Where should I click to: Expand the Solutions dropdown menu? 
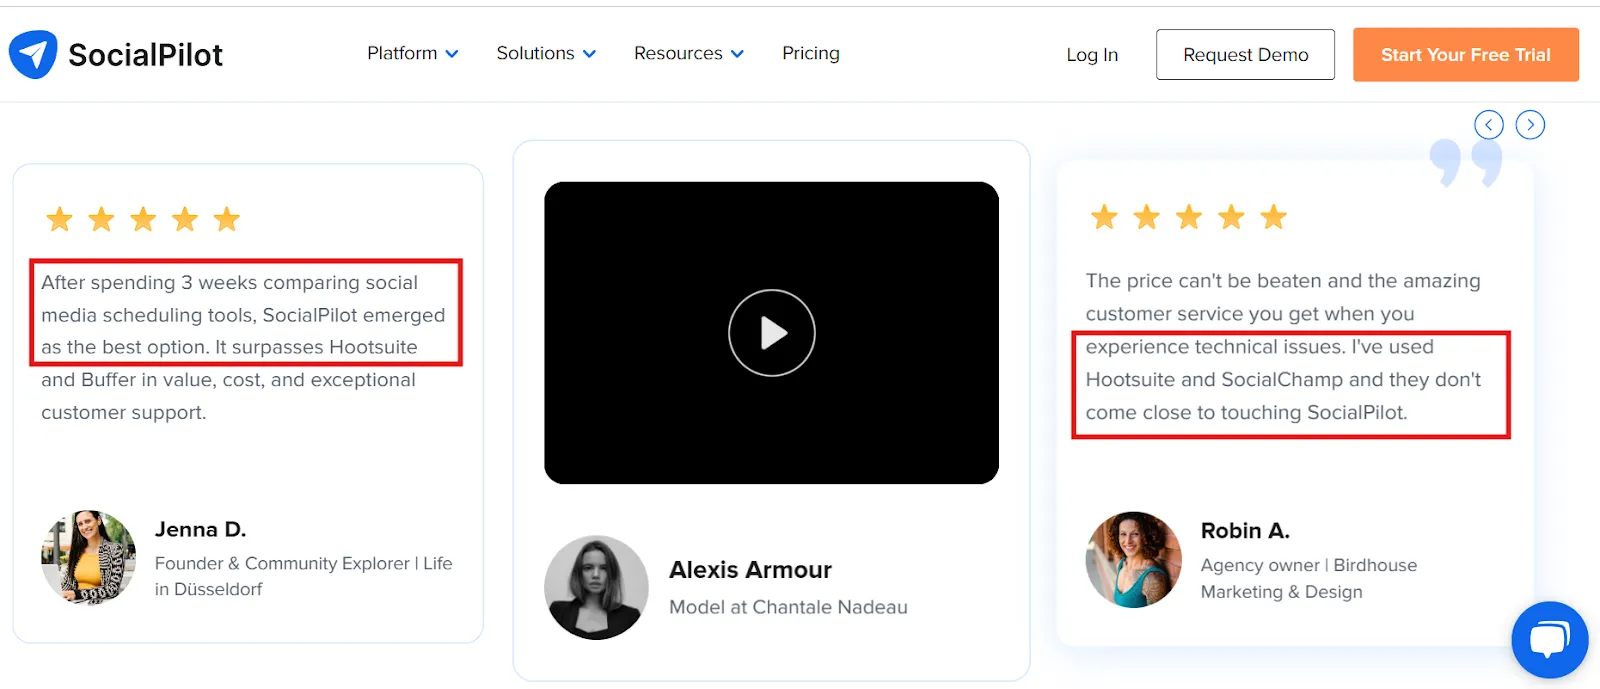coord(546,53)
